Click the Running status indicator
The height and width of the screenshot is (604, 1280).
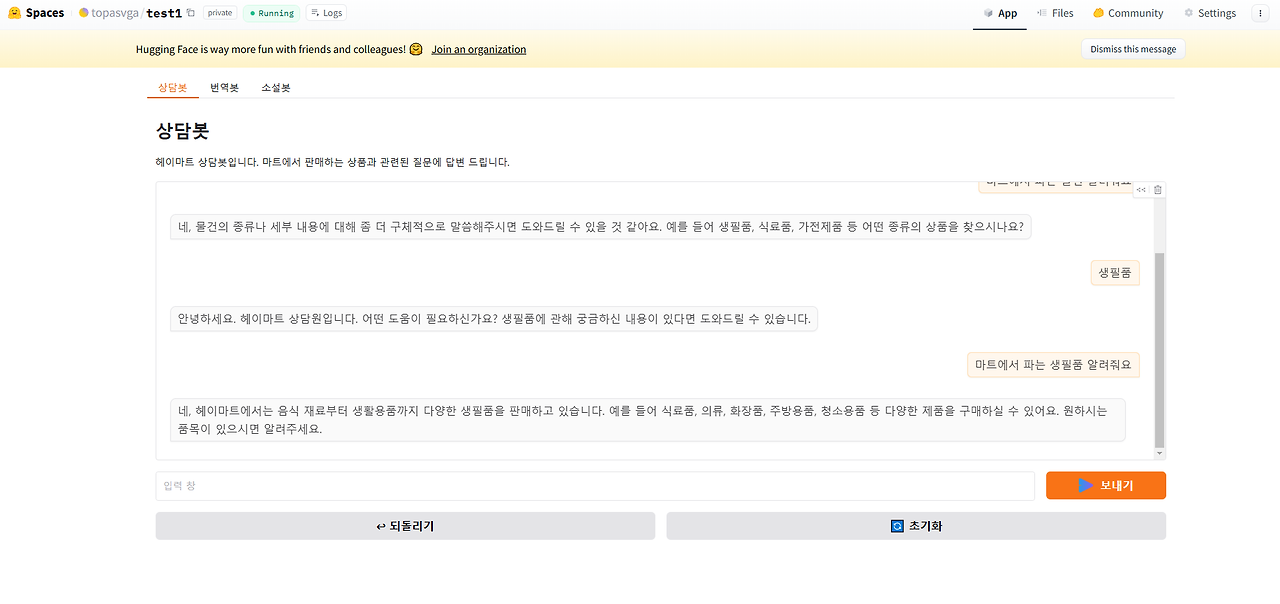point(271,13)
